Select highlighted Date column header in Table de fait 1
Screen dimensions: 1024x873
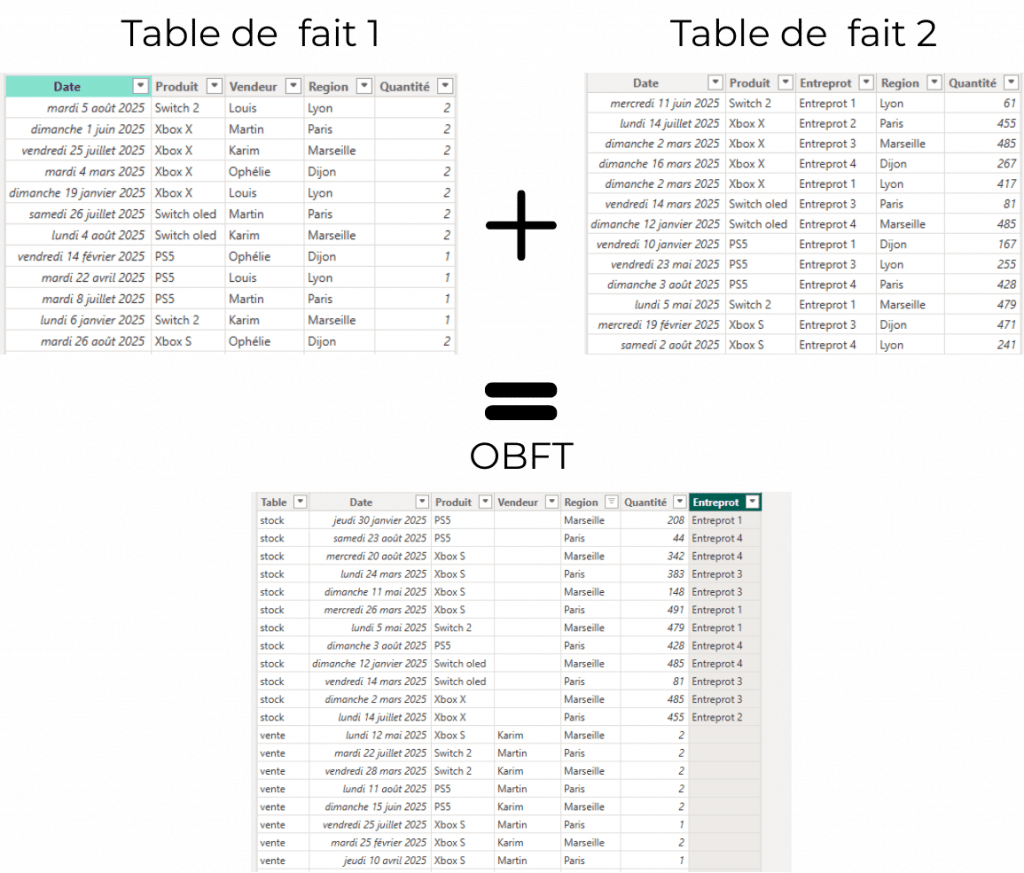[x=68, y=87]
